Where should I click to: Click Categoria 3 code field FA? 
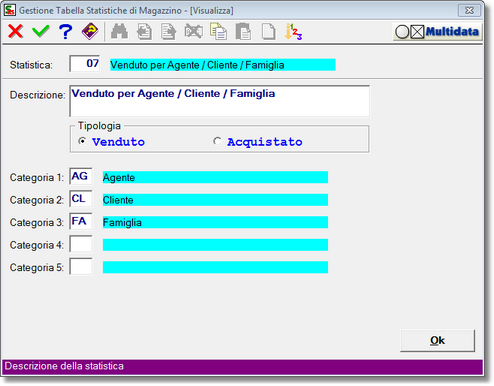pyautogui.click(x=81, y=221)
